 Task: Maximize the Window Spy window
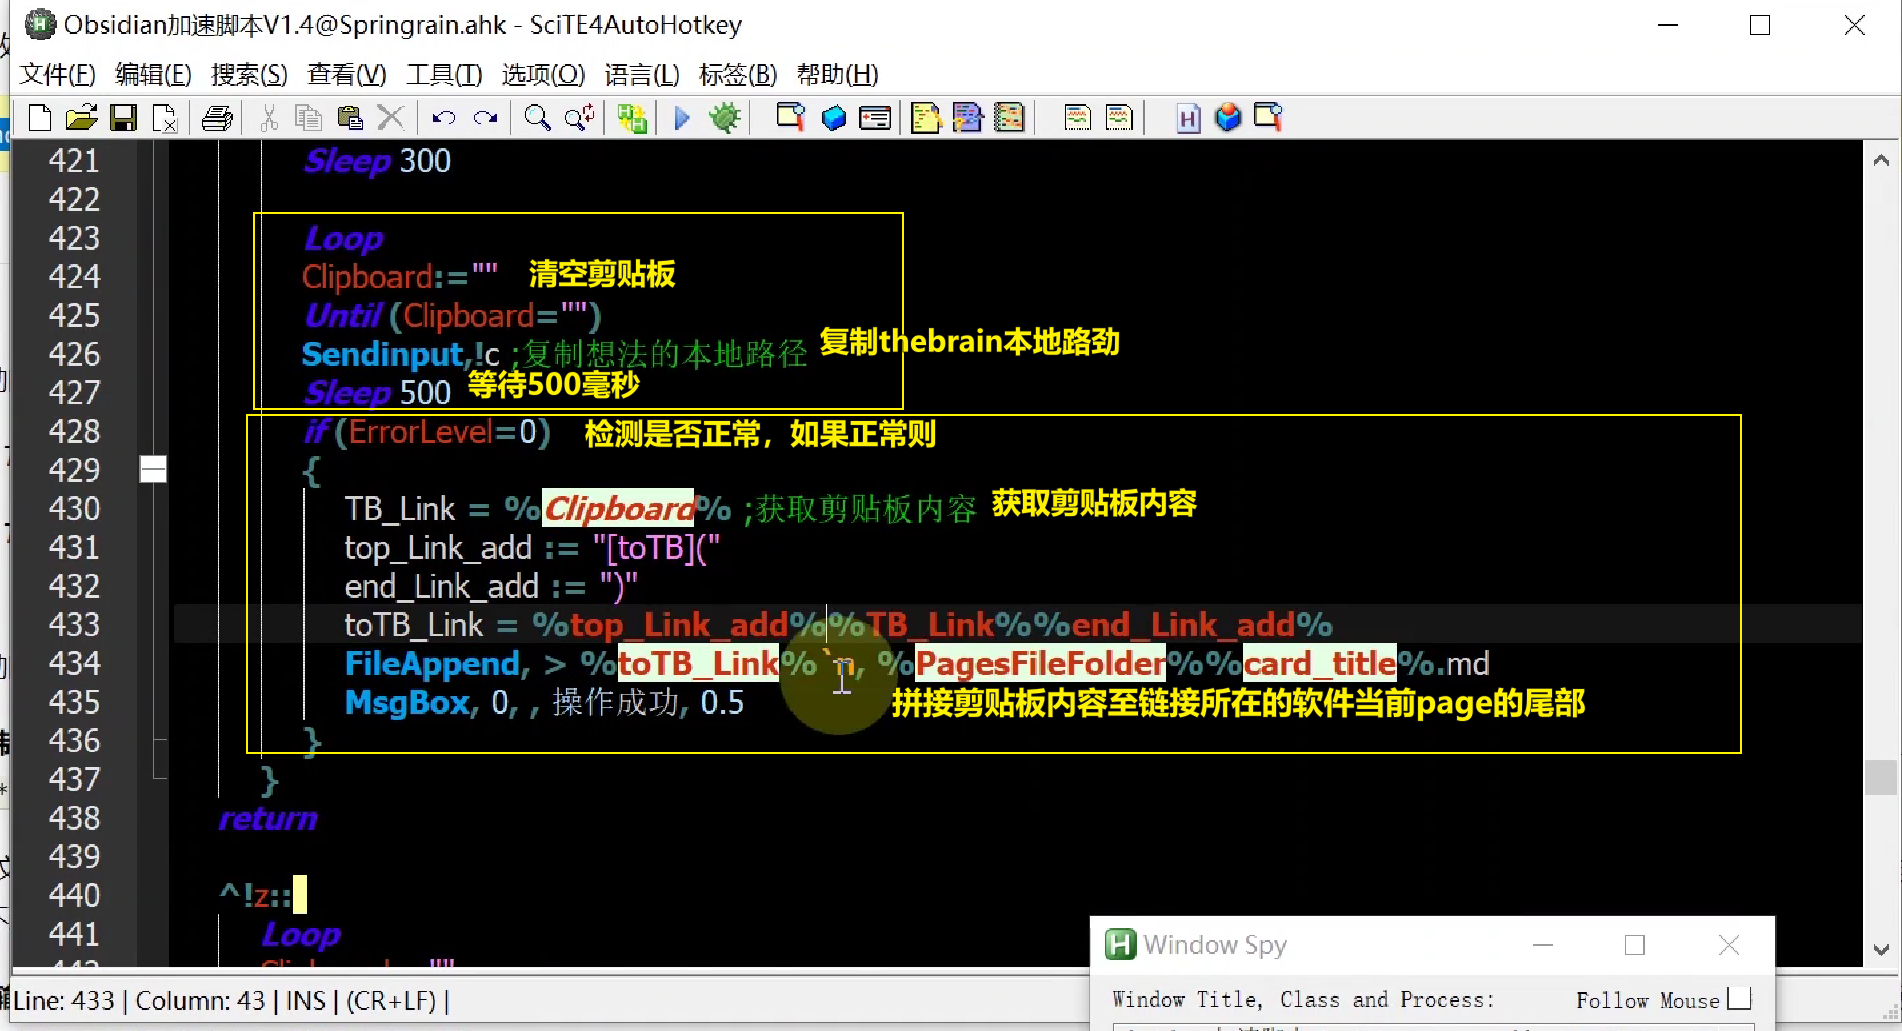tap(1635, 945)
